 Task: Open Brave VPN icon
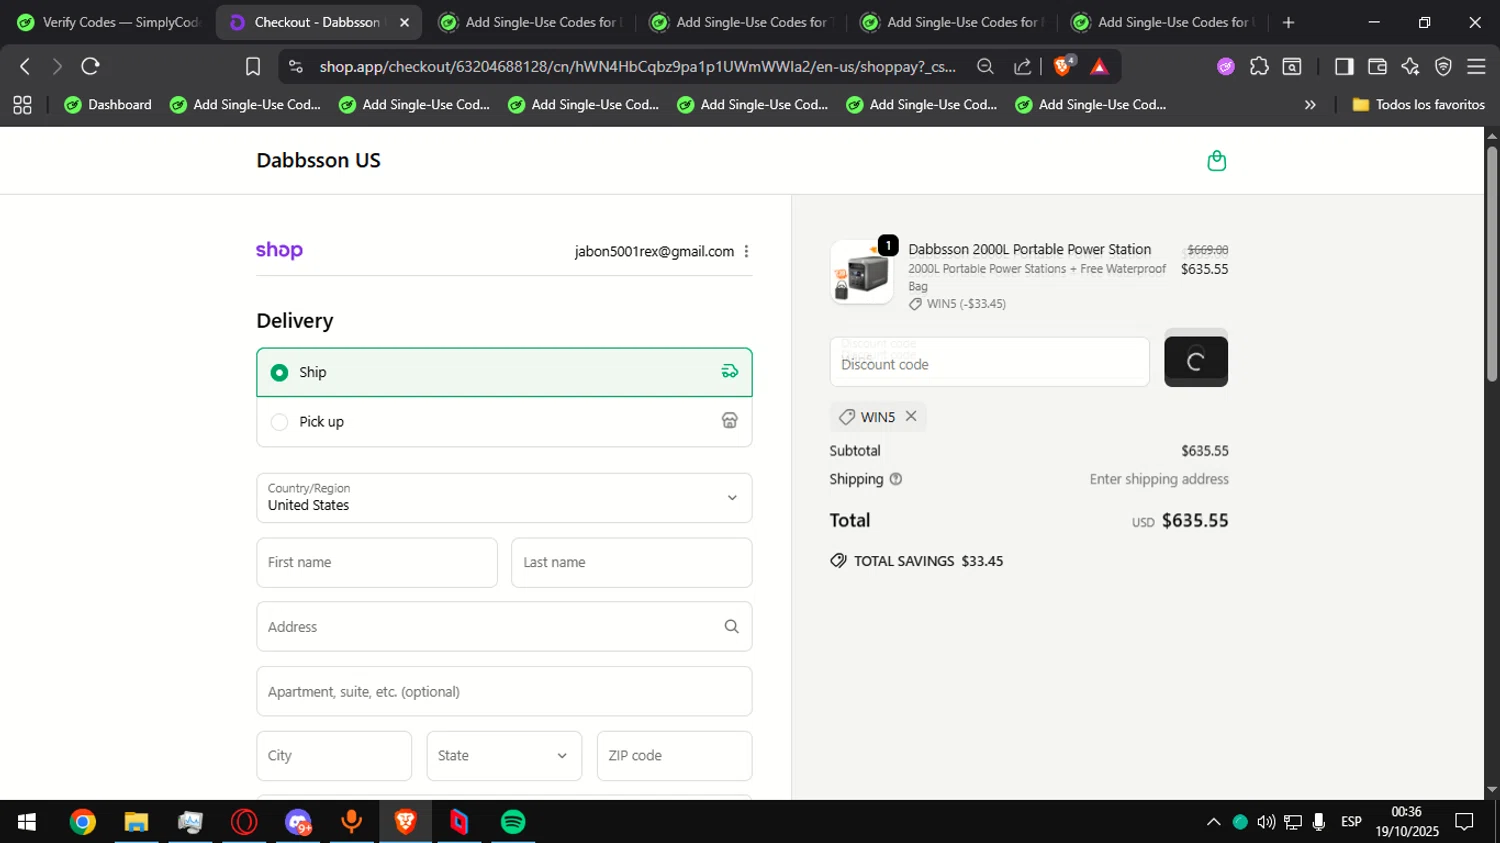coord(1443,66)
